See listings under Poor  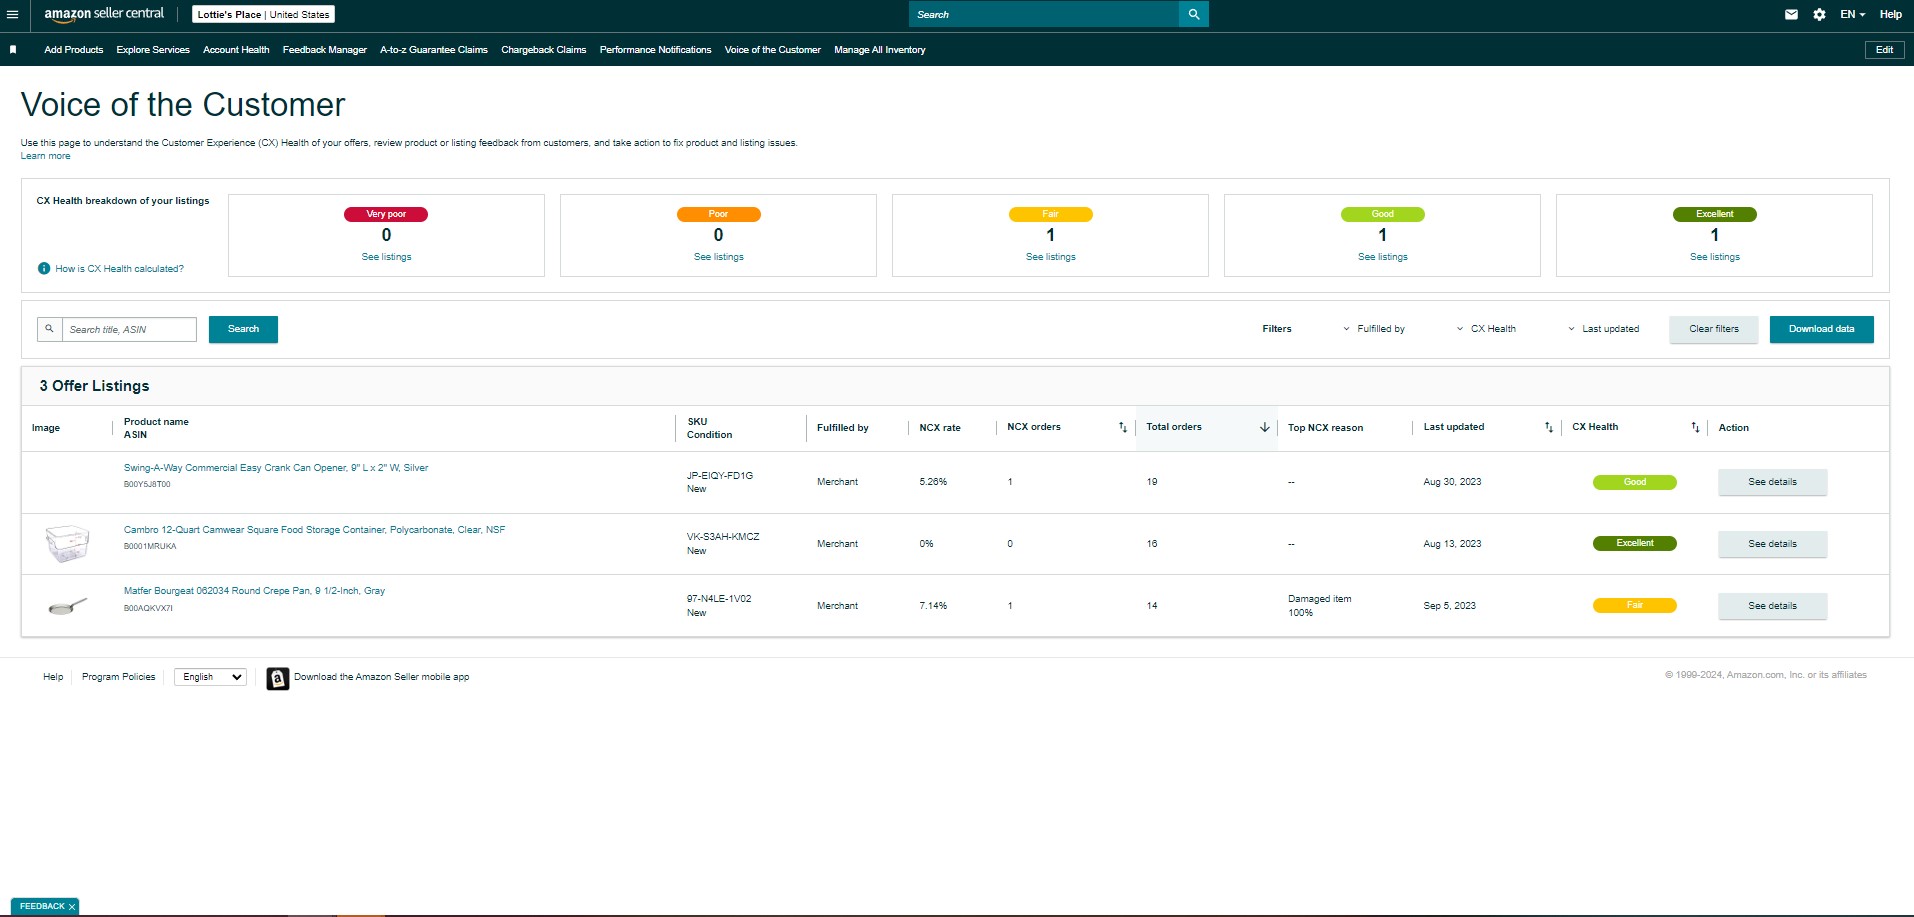pos(719,257)
